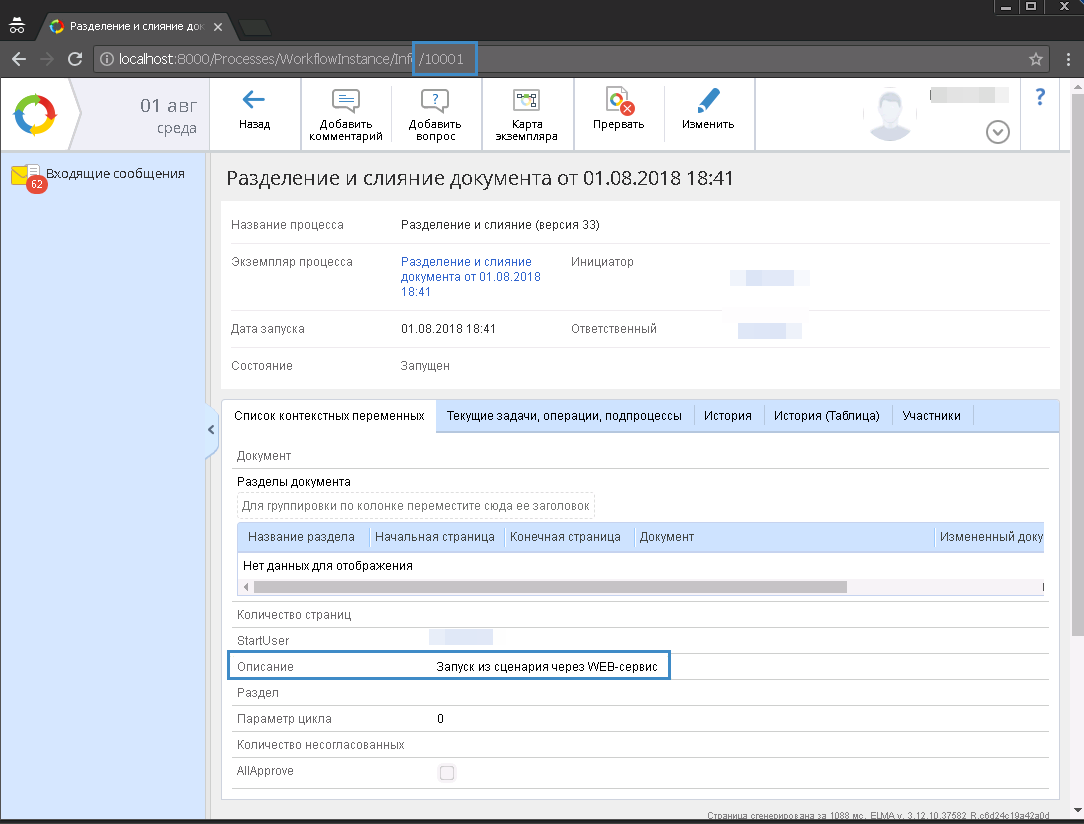Image resolution: width=1084 pixels, height=824 pixels.
Task: Open Карта экземпляра diagram icon
Action: 526,101
